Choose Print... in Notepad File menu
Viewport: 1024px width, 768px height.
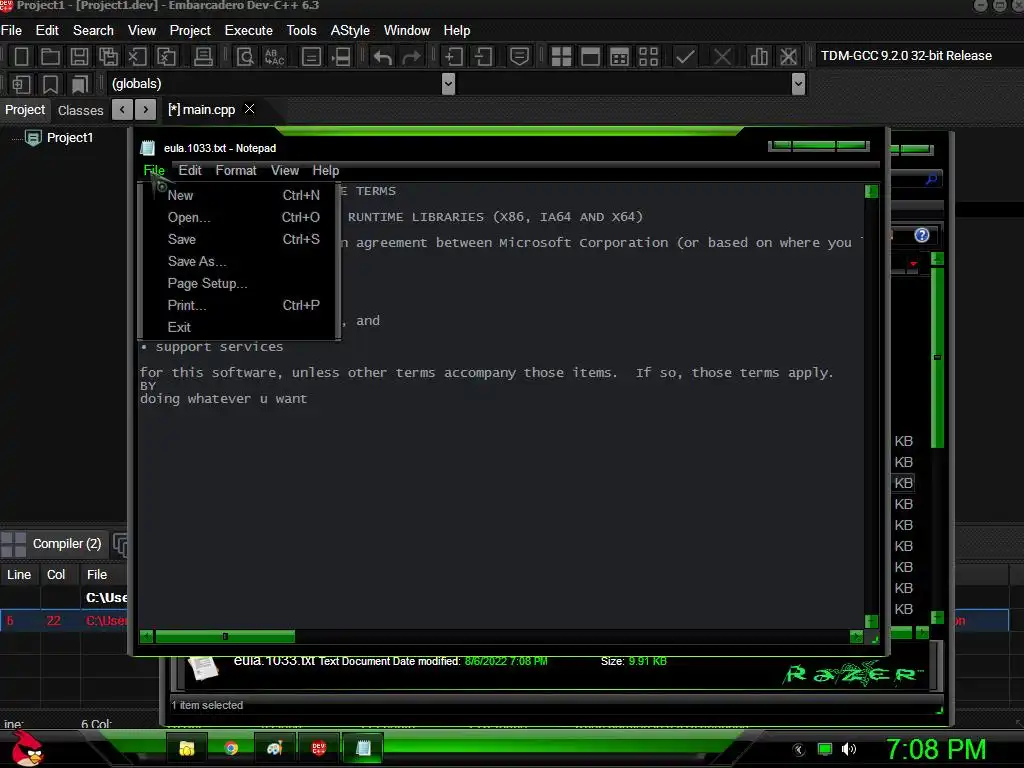239,306
